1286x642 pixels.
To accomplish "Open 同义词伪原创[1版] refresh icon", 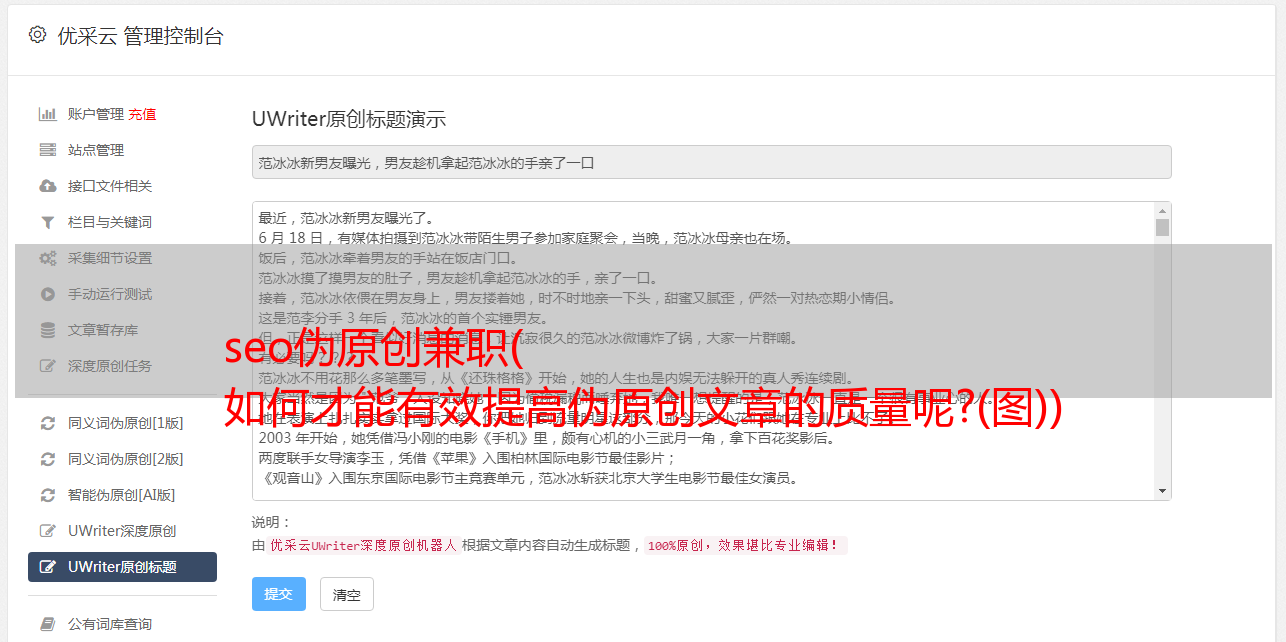I will point(47,423).
